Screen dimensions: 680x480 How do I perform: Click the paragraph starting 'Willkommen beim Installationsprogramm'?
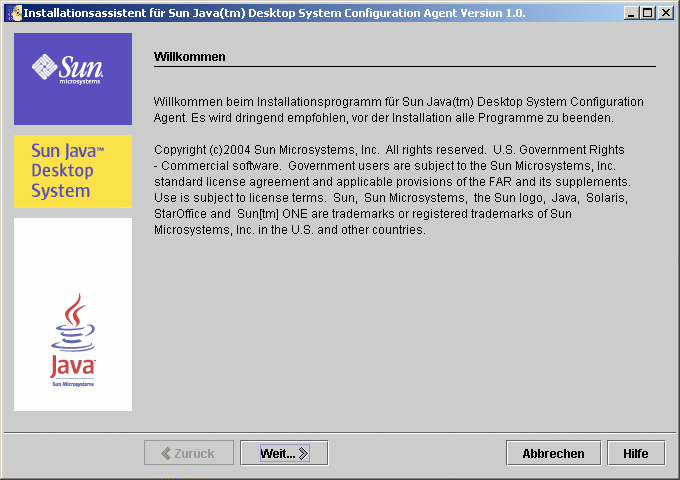pos(399,110)
